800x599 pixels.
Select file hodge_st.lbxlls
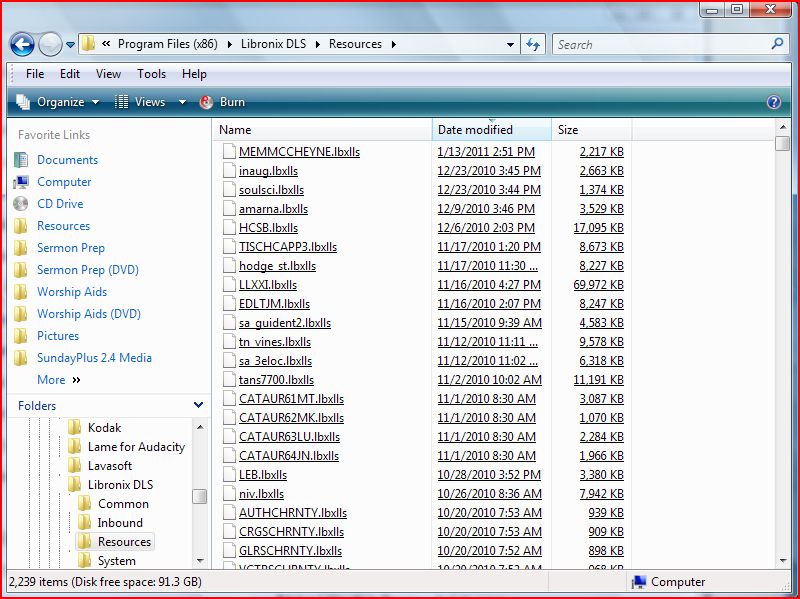pos(277,266)
